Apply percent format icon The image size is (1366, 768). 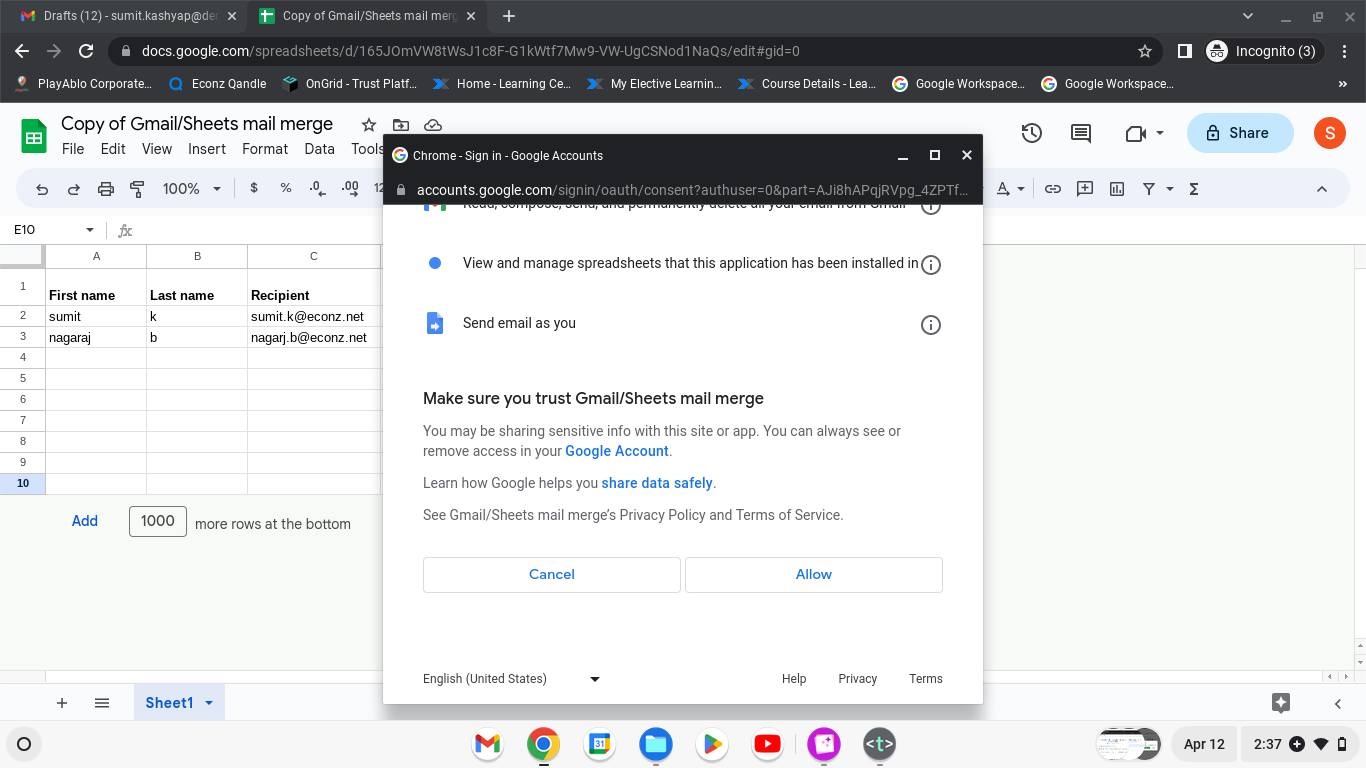[x=286, y=188]
